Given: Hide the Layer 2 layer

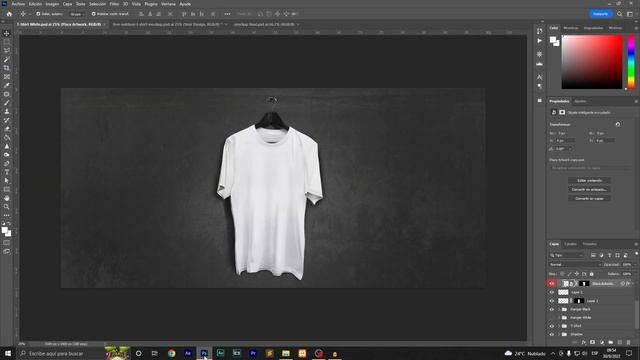Looking at the screenshot, I should pyautogui.click(x=552, y=292).
